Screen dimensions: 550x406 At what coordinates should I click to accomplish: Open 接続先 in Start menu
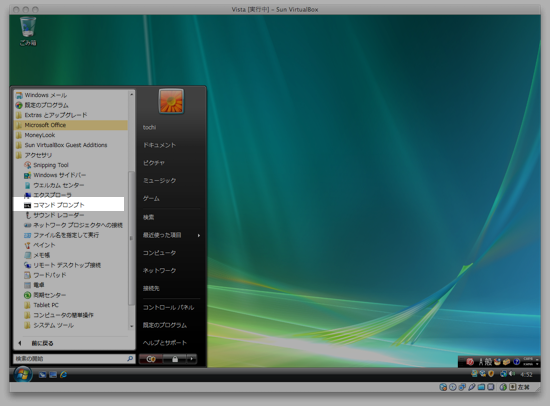click(151, 288)
